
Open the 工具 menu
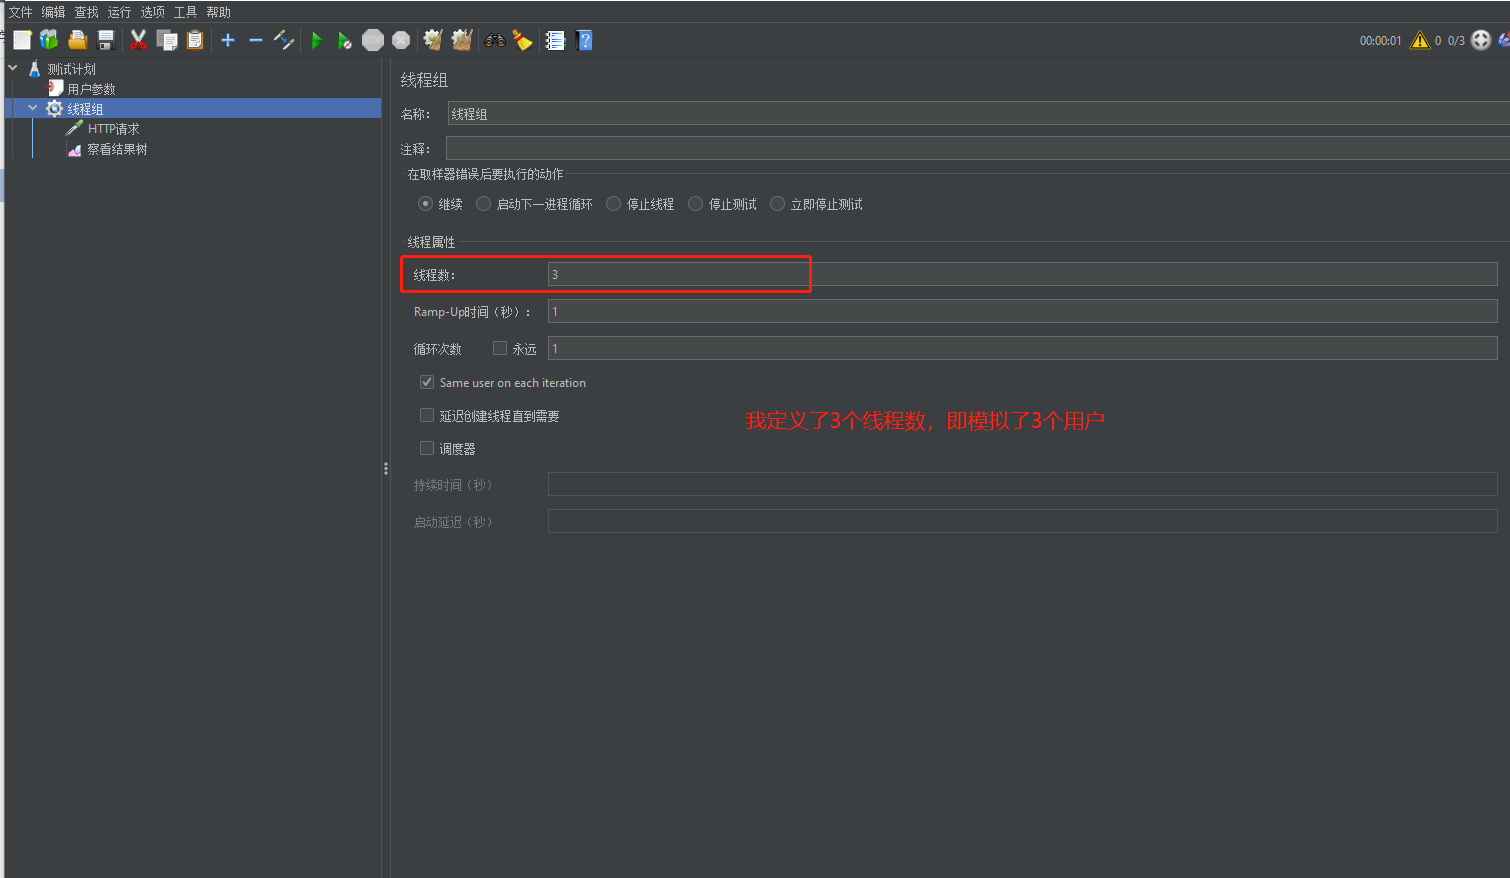pos(186,12)
